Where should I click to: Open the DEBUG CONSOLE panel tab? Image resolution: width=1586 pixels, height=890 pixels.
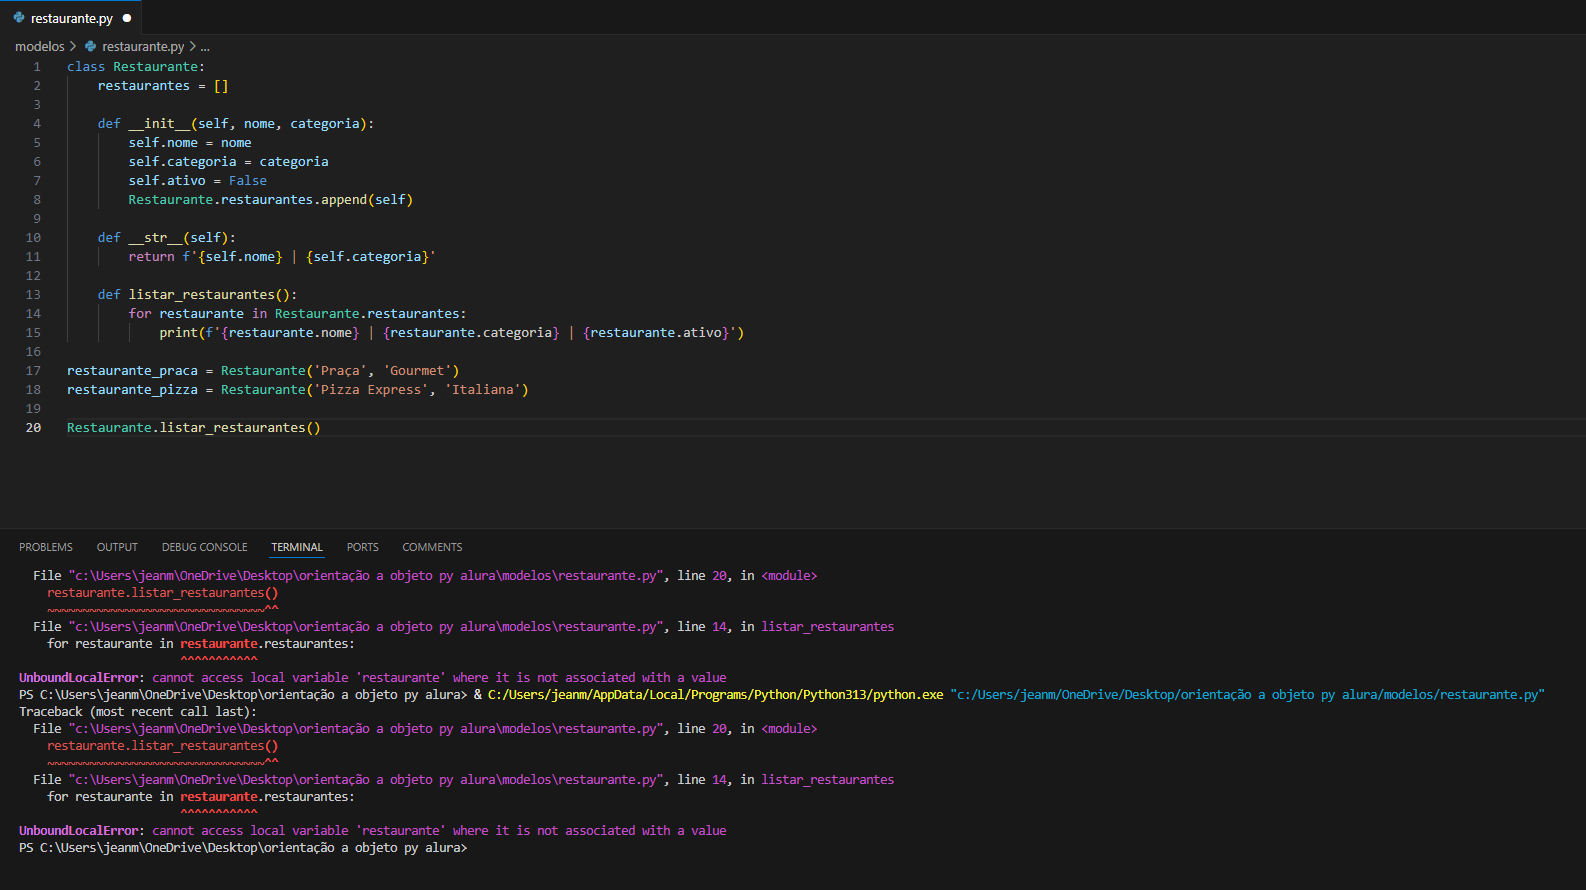tap(205, 547)
